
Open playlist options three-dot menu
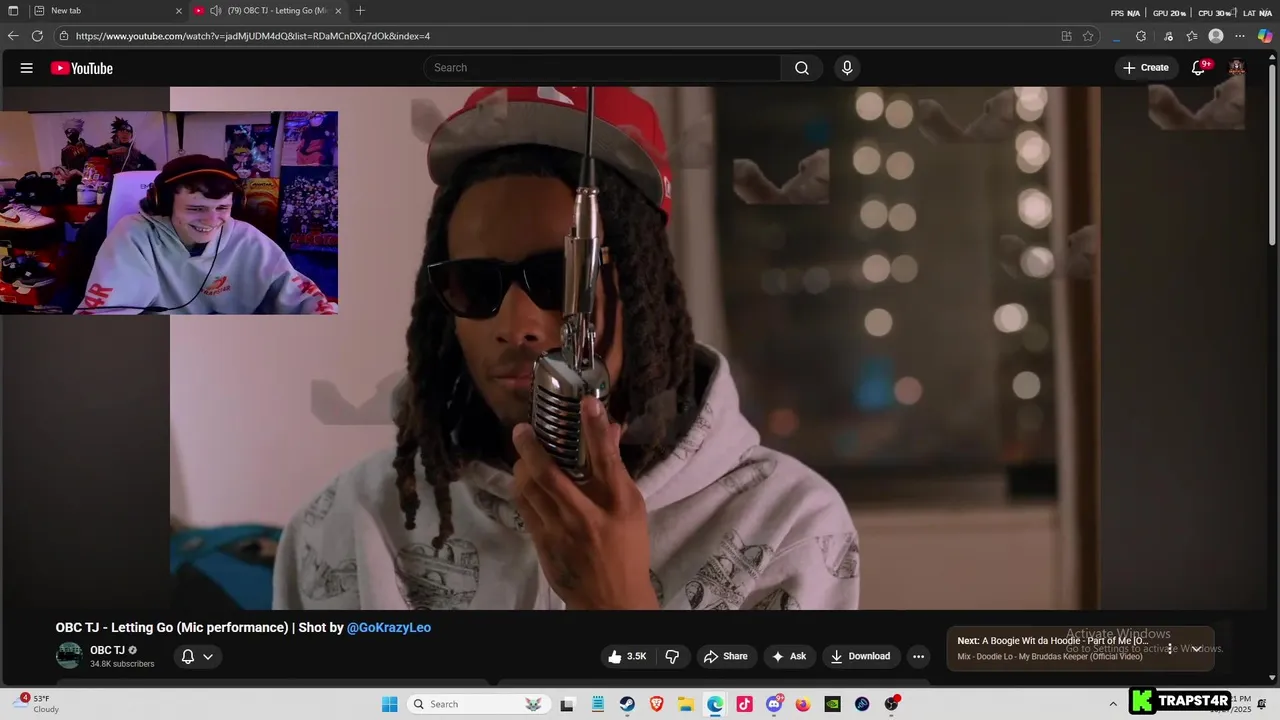(x=1170, y=649)
